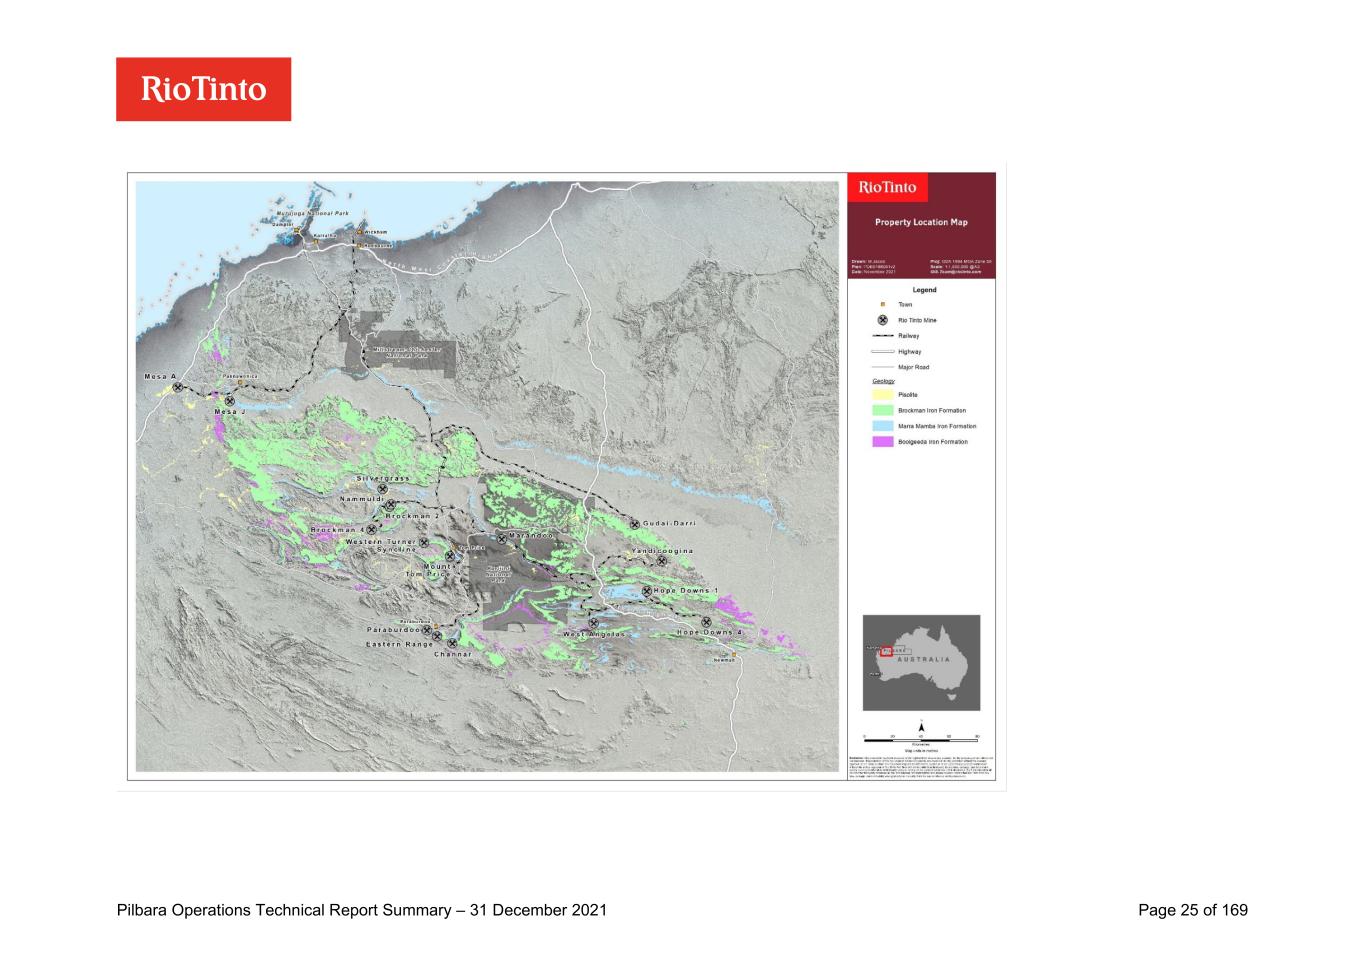Select the green Brockman Iron Formation swatch
1365x965 pixels.
pos(882,410)
